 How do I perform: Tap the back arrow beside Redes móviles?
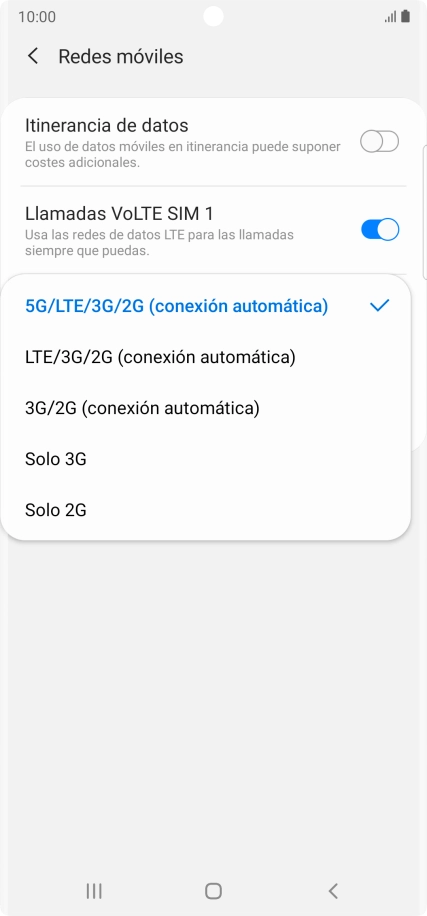[33, 57]
